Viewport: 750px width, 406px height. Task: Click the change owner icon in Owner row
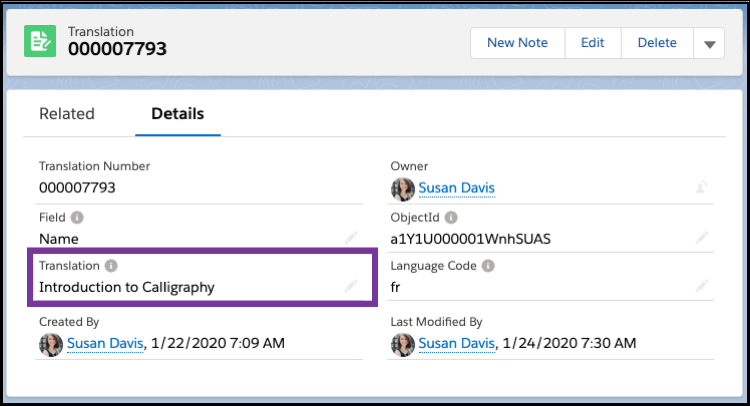pos(702,187)
